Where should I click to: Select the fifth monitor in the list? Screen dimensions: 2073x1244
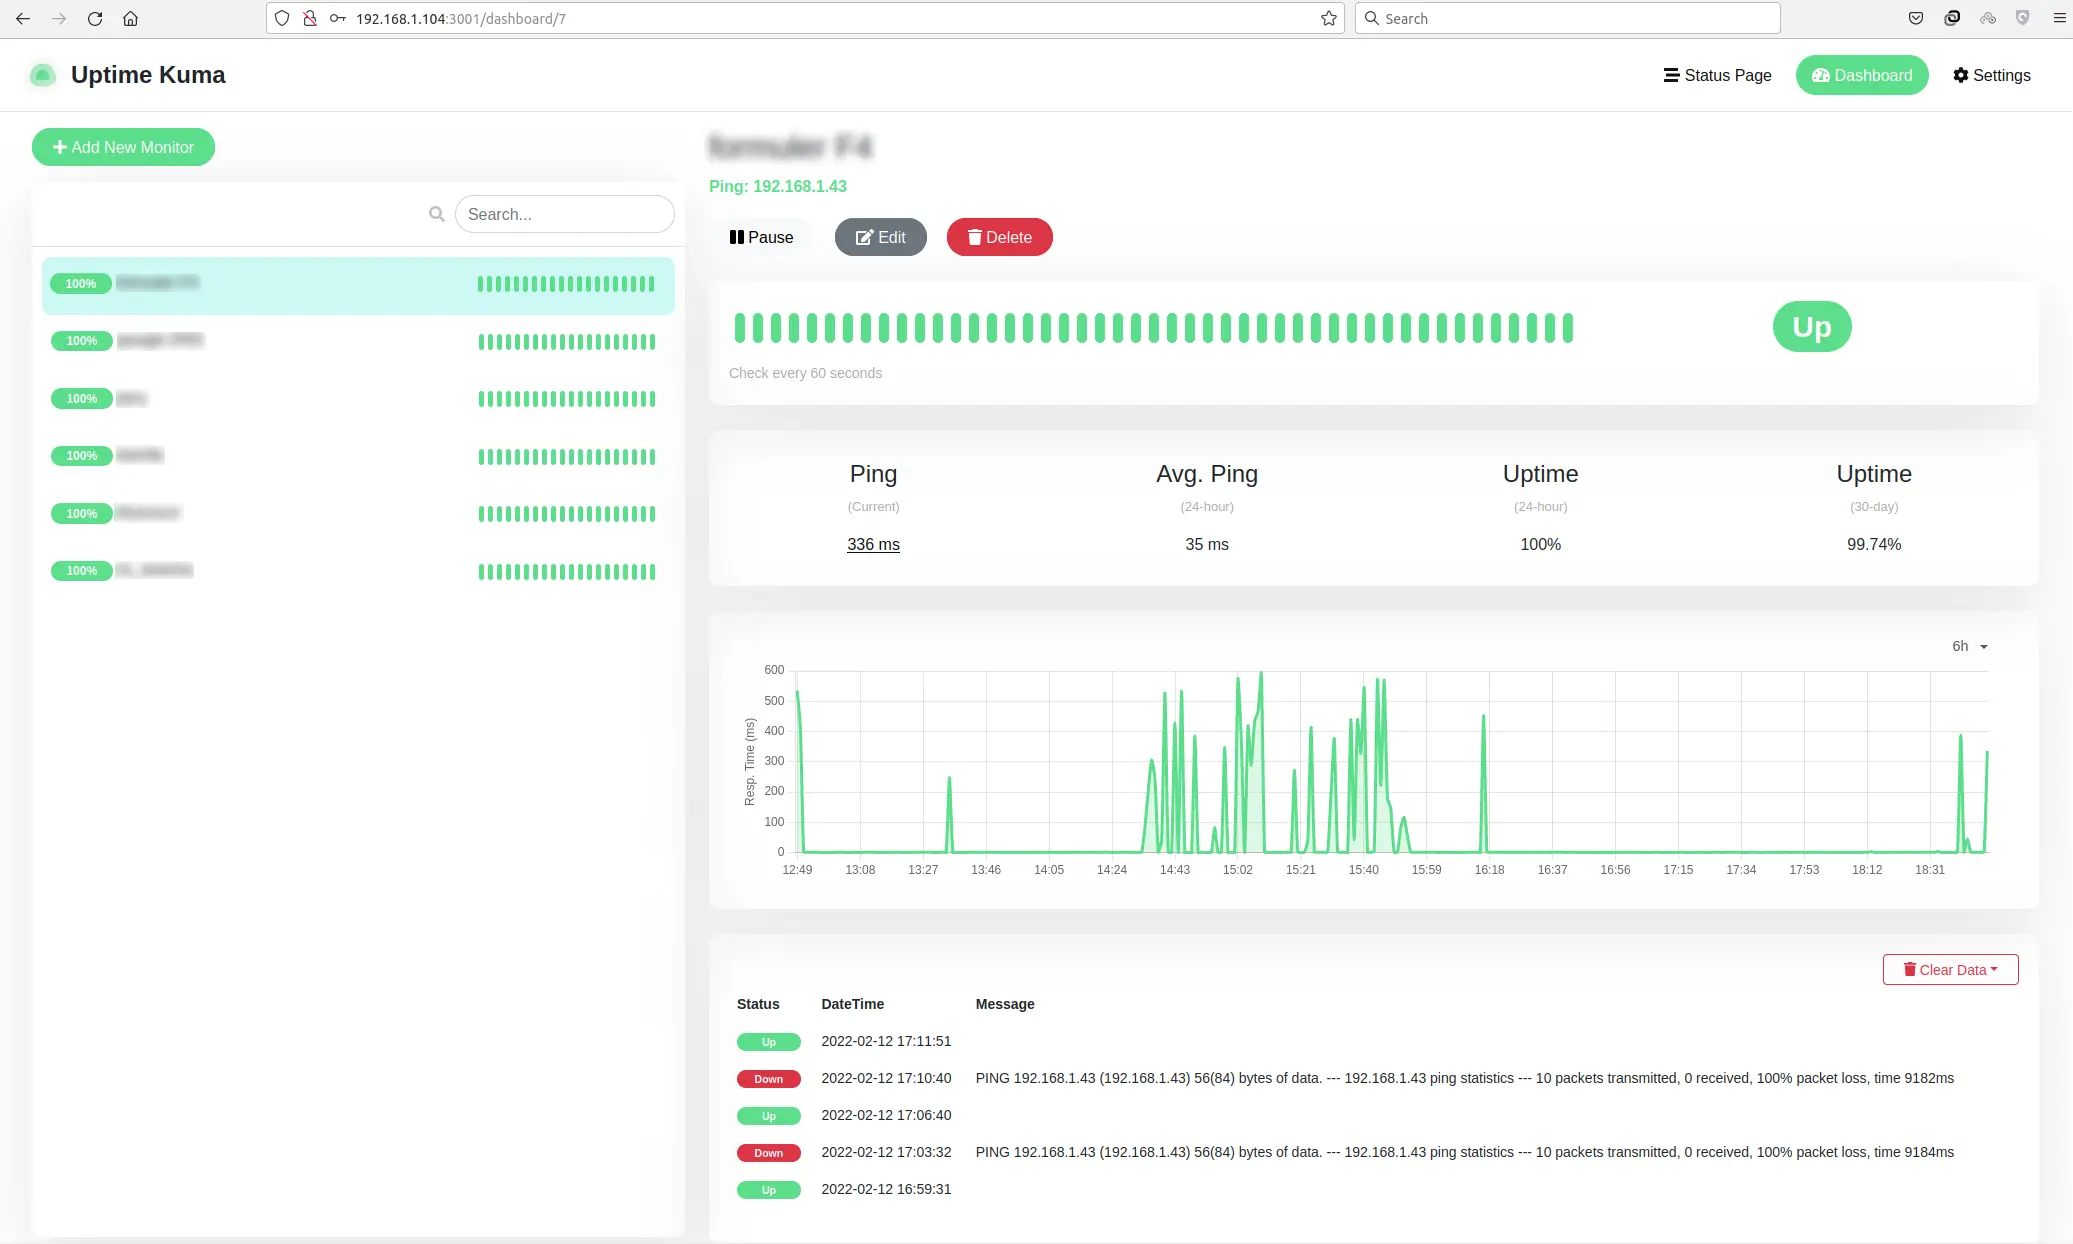(358, 514)
